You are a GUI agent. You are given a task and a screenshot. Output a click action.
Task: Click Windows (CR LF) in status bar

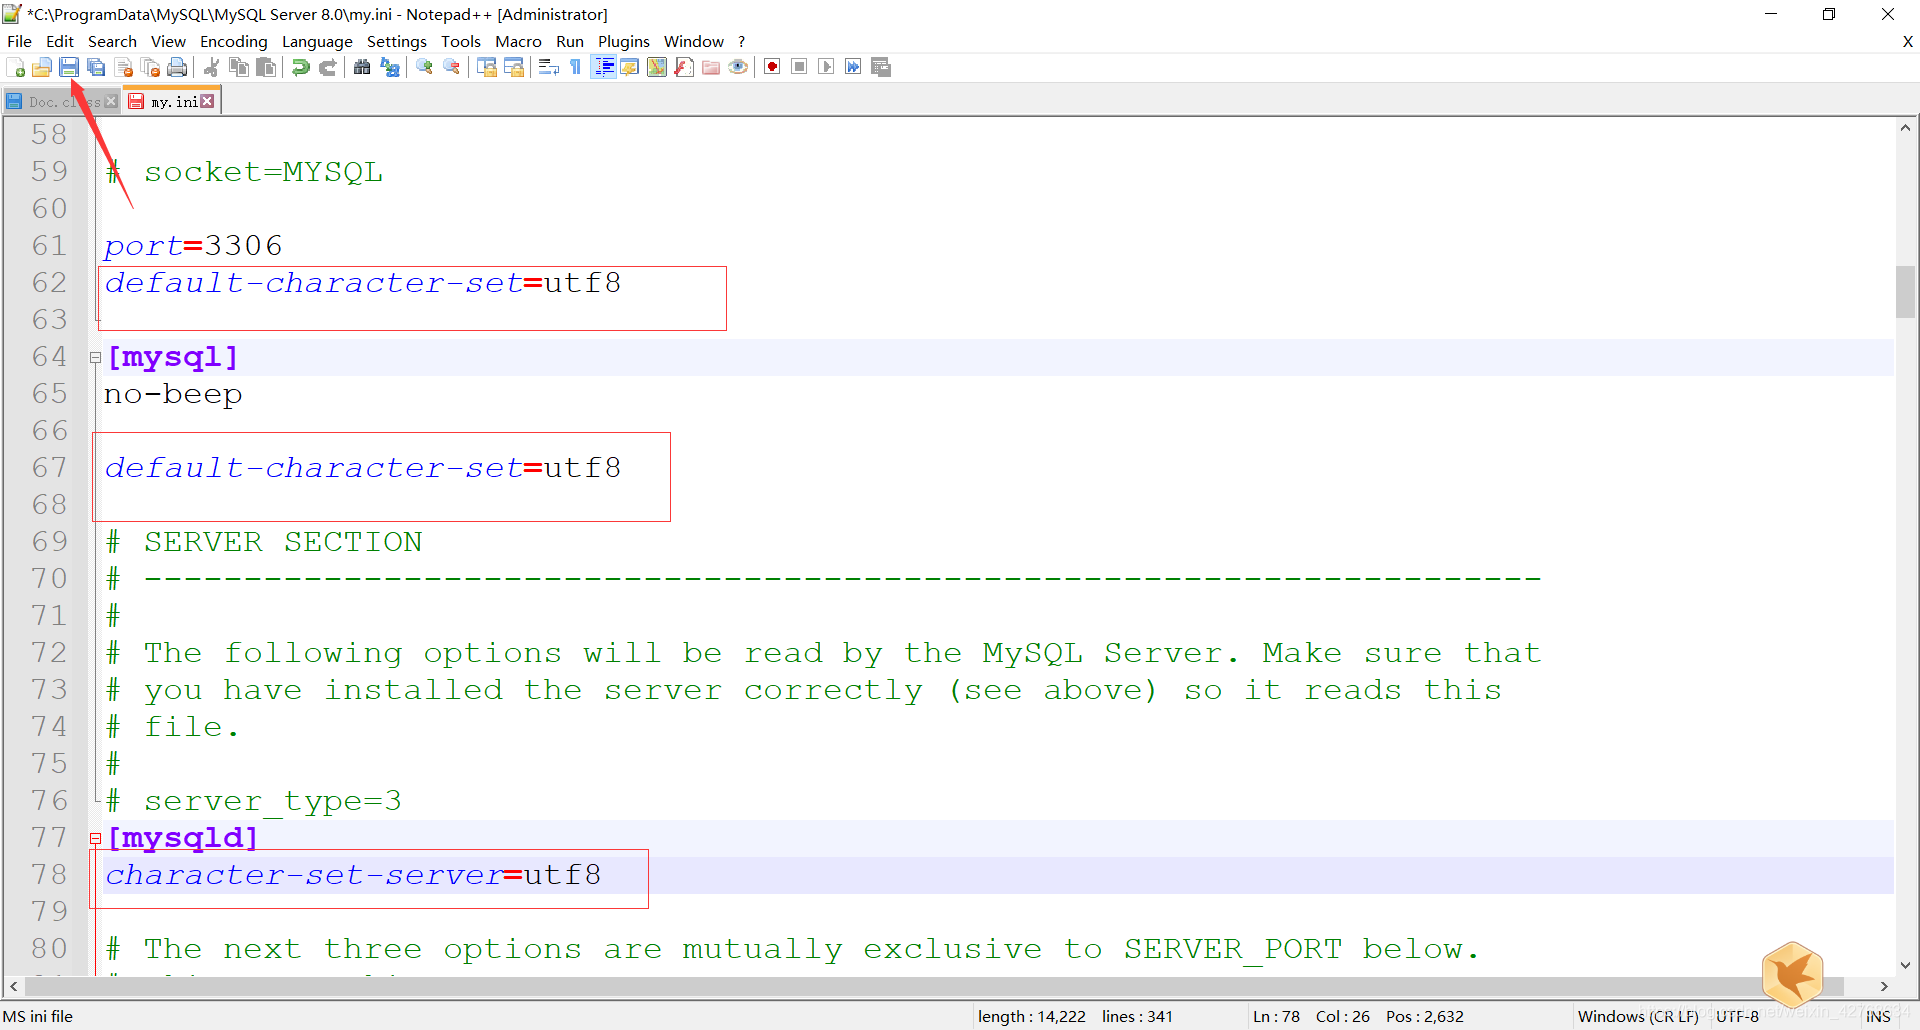[1638, 1016]
